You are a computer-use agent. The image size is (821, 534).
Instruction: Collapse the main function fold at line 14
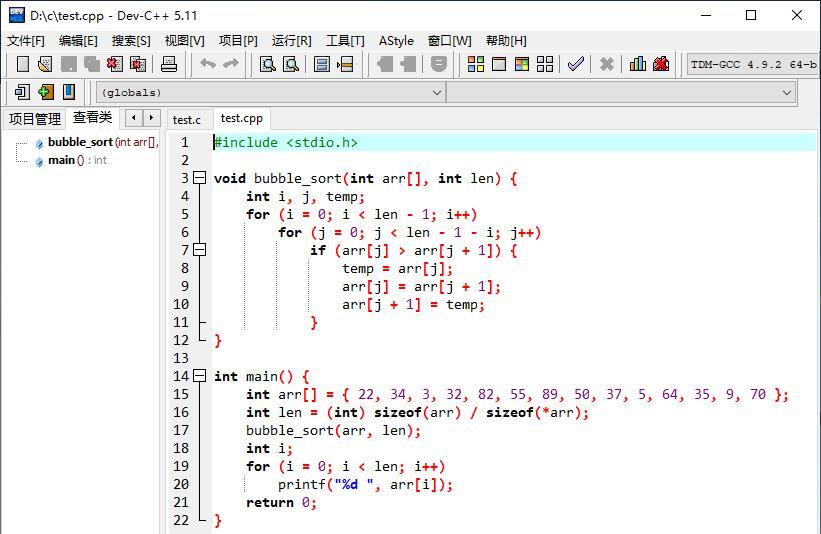[x=199, y=376]
